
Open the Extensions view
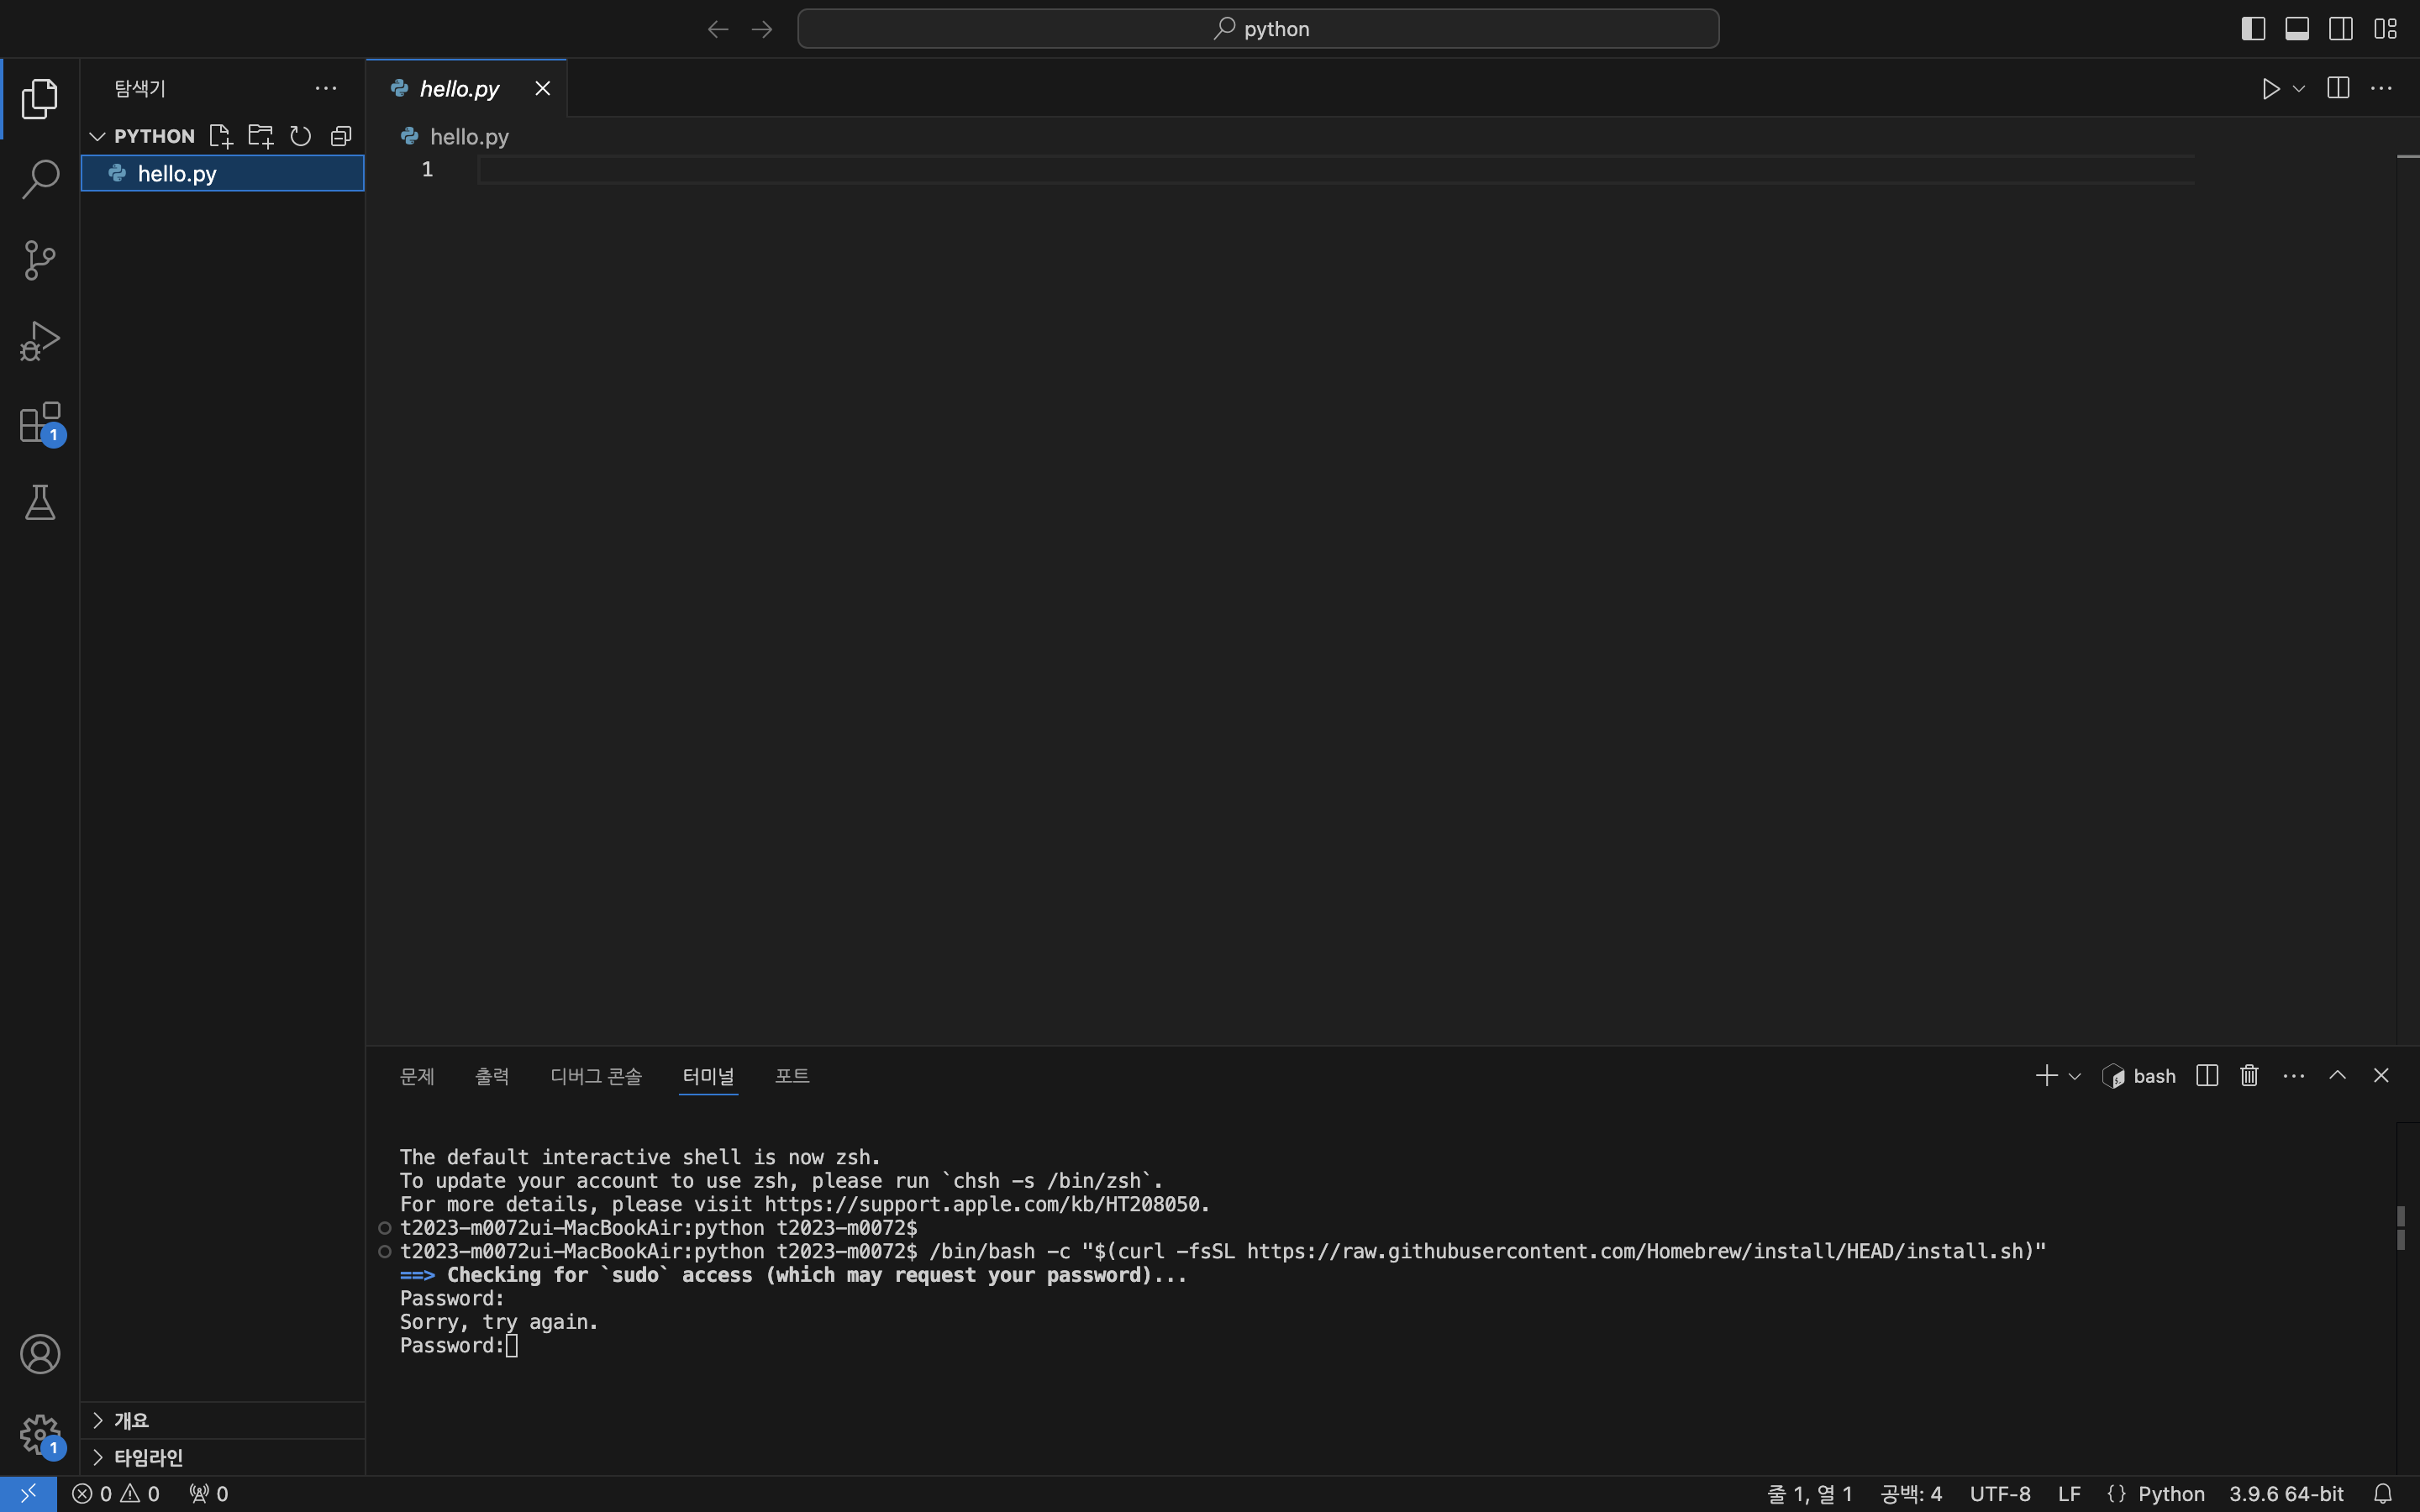click(x=40, y=422)
